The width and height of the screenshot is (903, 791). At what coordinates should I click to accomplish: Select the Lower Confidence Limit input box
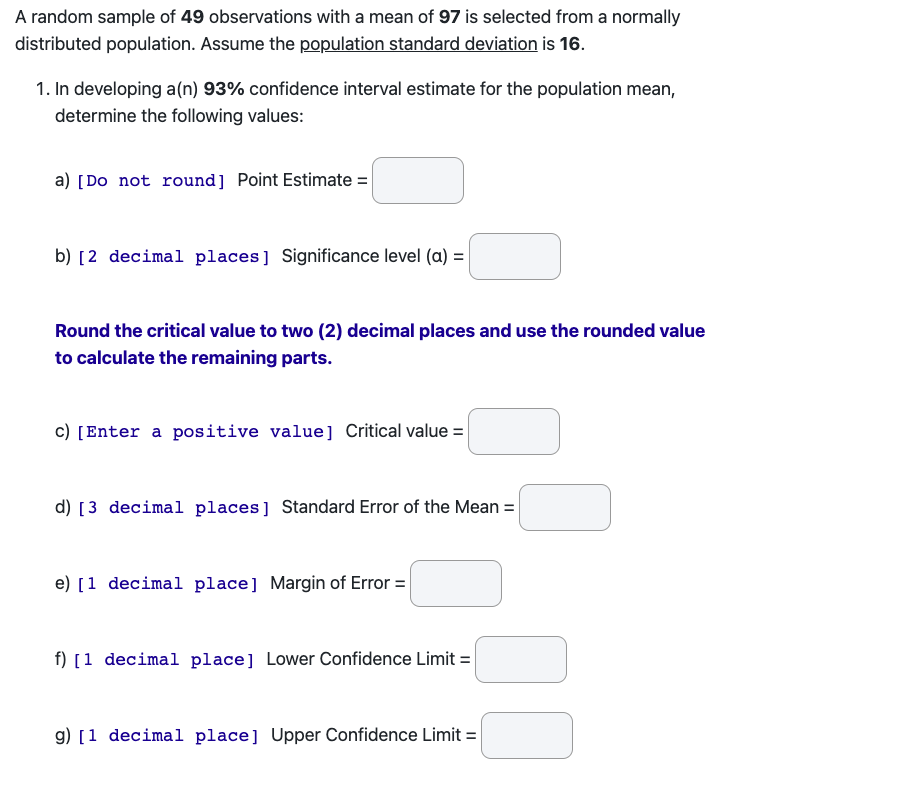click(520, 659)
